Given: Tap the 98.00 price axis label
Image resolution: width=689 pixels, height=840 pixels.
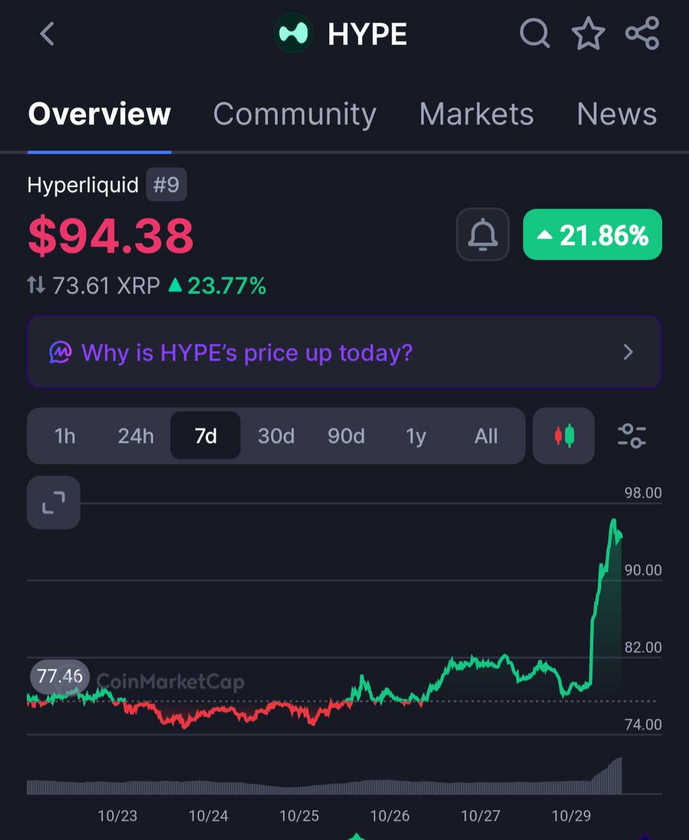Looking at the screenshot, I should [x=643, y=493].
